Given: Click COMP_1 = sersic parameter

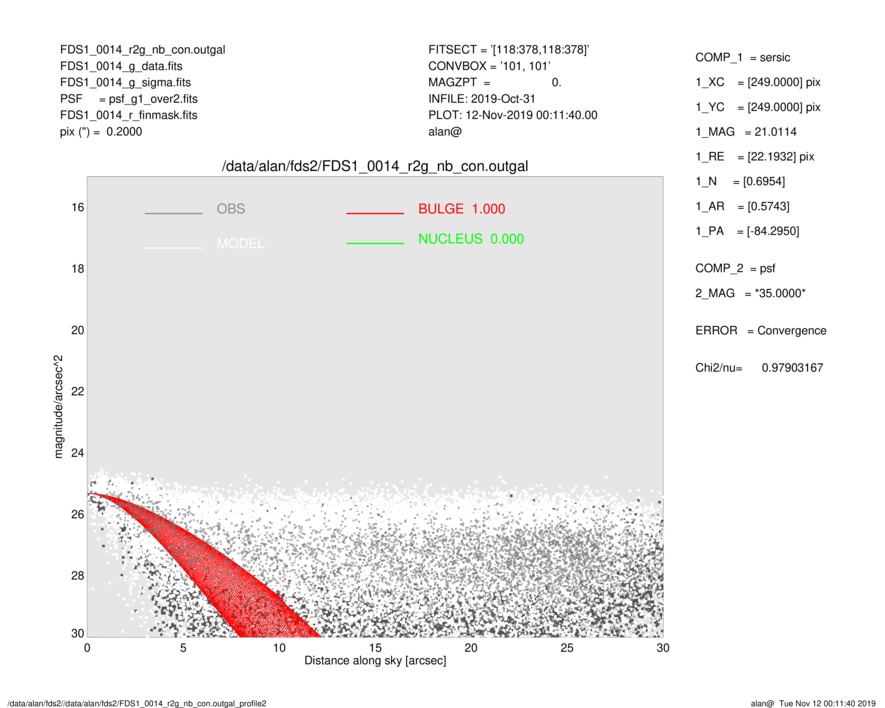Looking at the screenshot, I should [742, 58].
